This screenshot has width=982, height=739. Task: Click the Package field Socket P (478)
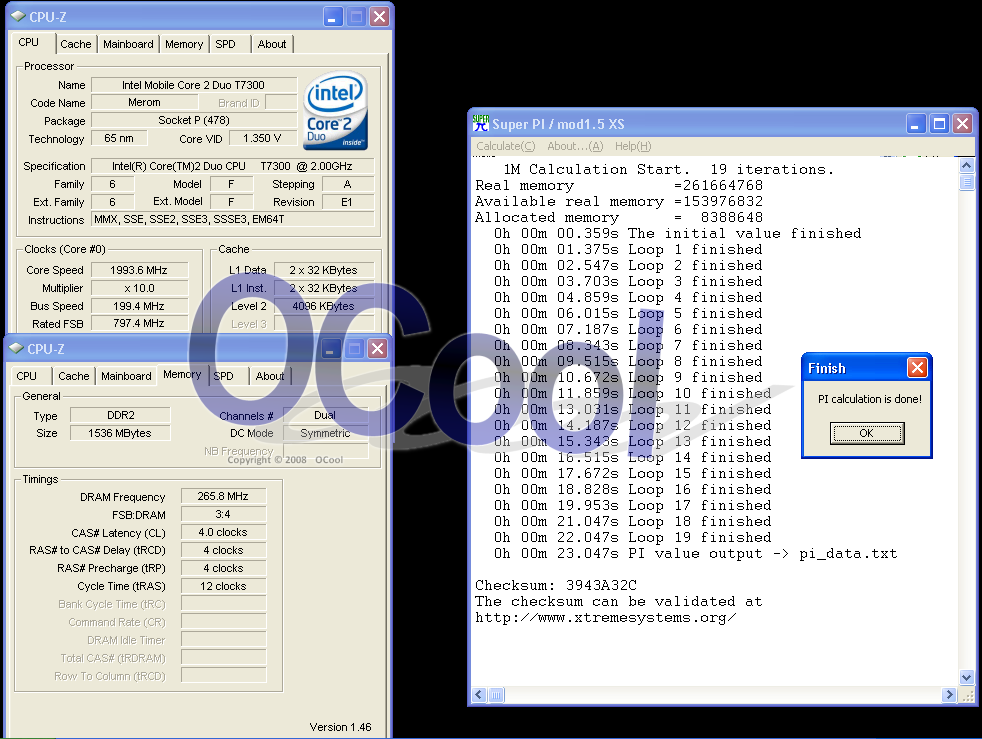click(194, 120)
